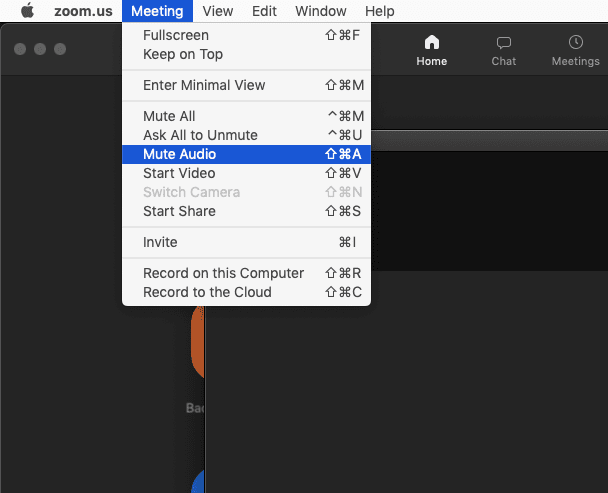Open the View menu
Screen dimensions: 608x493
click(218, 11)
